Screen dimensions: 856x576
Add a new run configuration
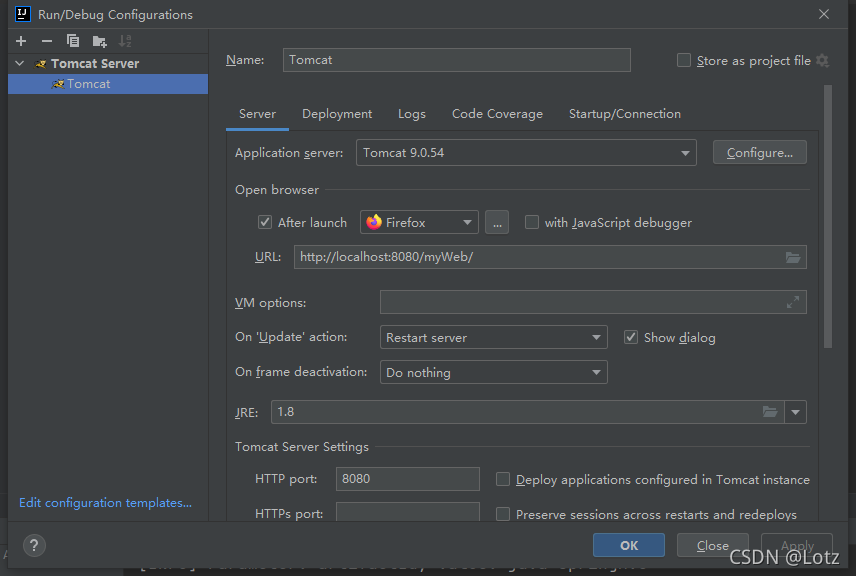21,41
